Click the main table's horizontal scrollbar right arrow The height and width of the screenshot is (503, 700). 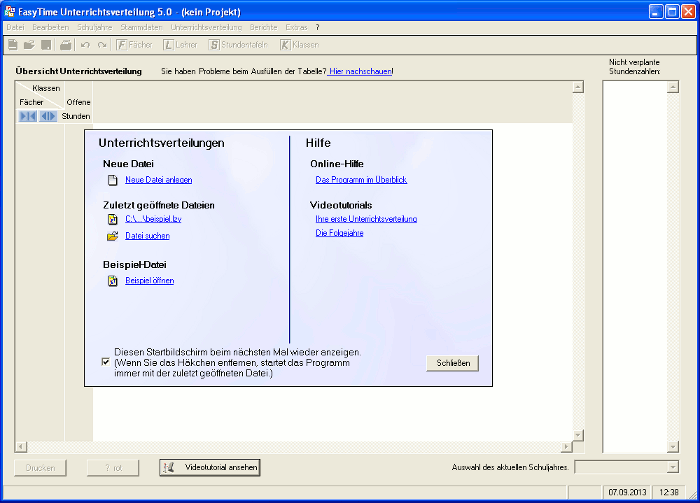tap(565, 447)
